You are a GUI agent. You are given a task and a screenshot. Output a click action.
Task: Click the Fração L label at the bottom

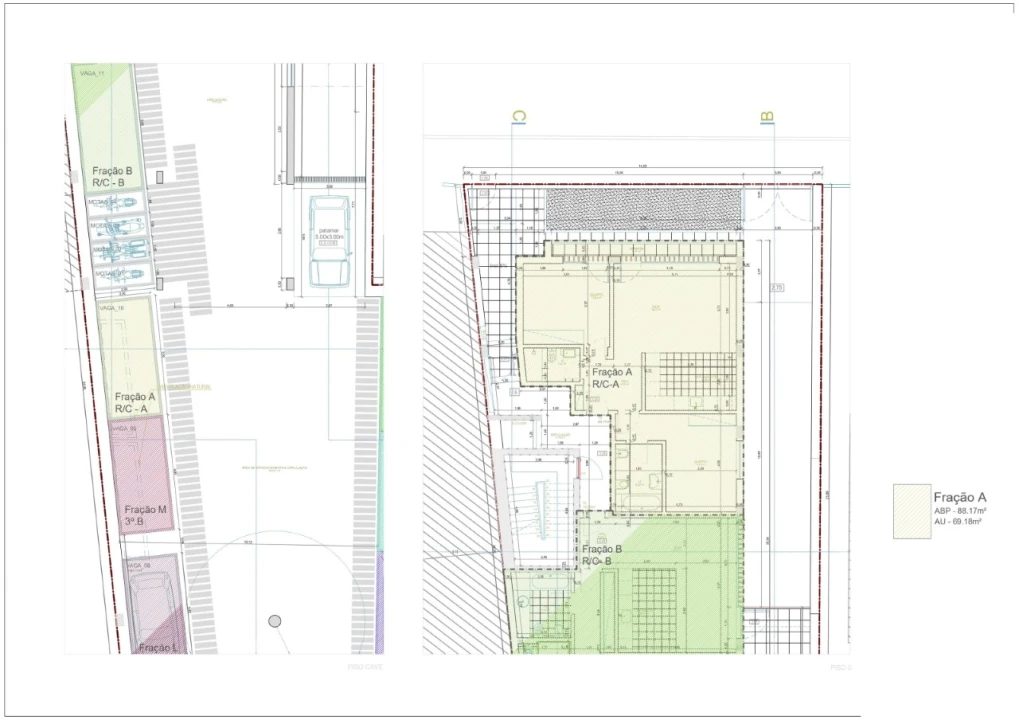157,648
